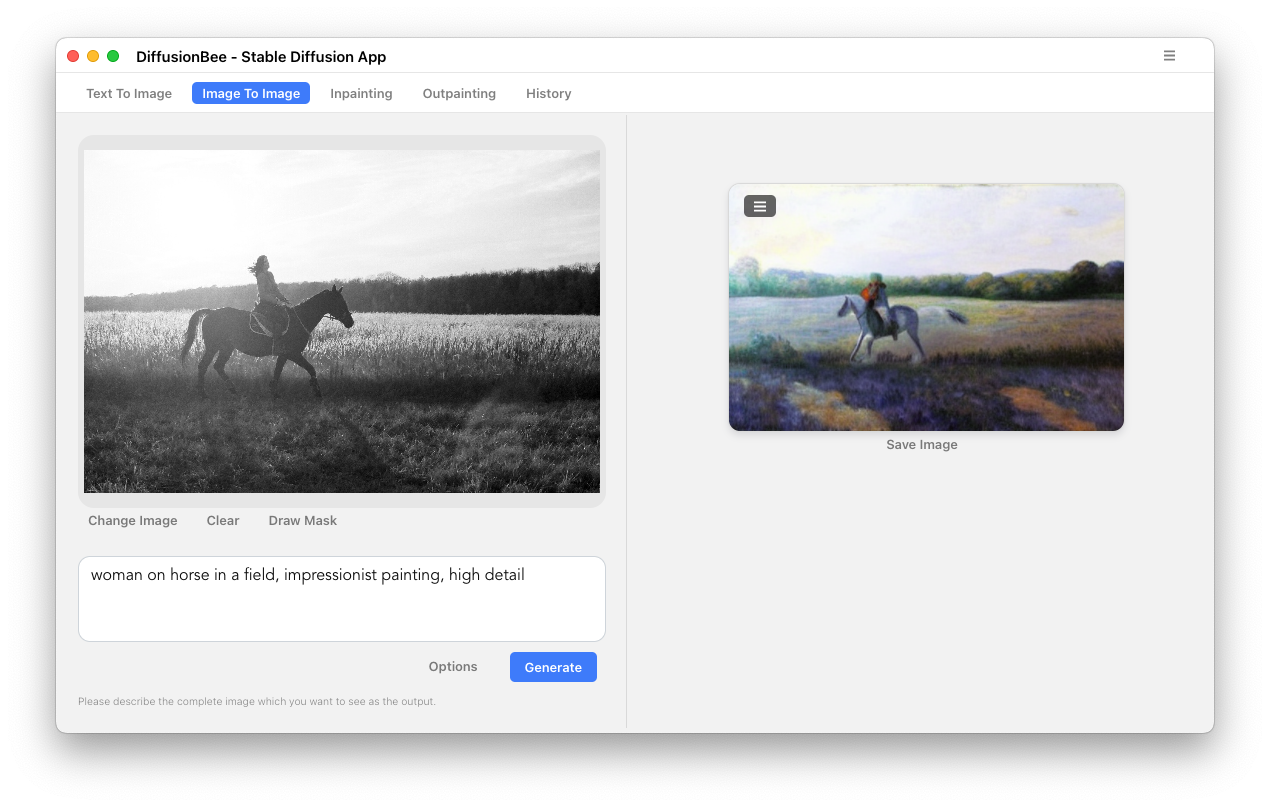1270x807 pixels.
Task: Click the red close window button
Action: [73, 56]
